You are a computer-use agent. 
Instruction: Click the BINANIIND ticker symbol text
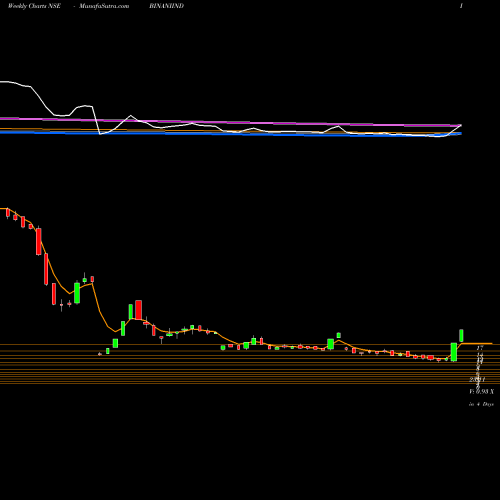[166, 6]
